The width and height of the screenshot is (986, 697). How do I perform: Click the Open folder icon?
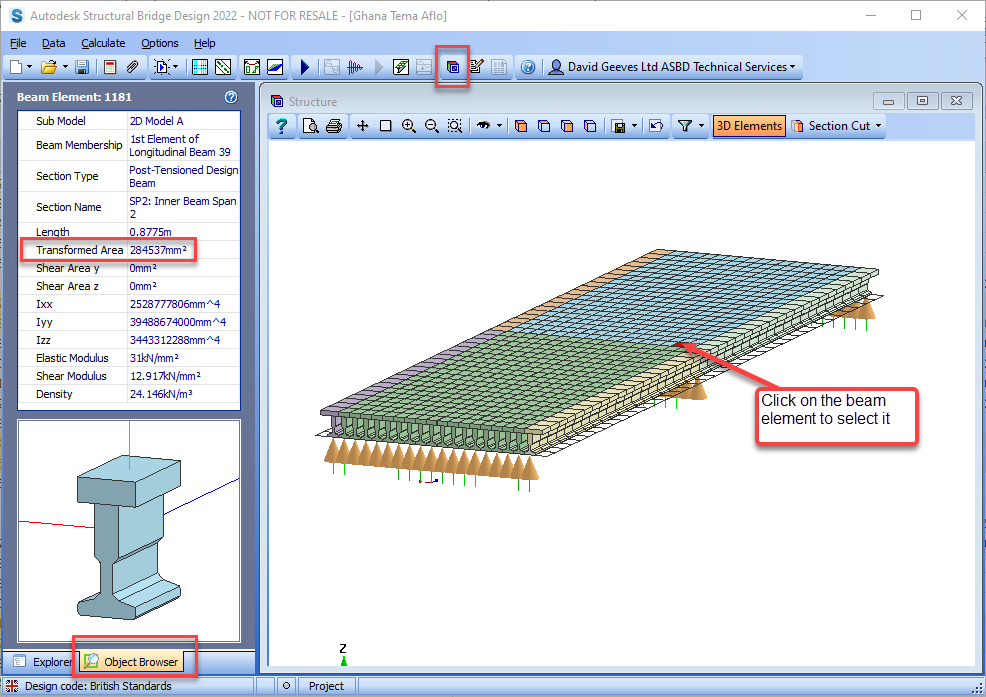[49, 67]
